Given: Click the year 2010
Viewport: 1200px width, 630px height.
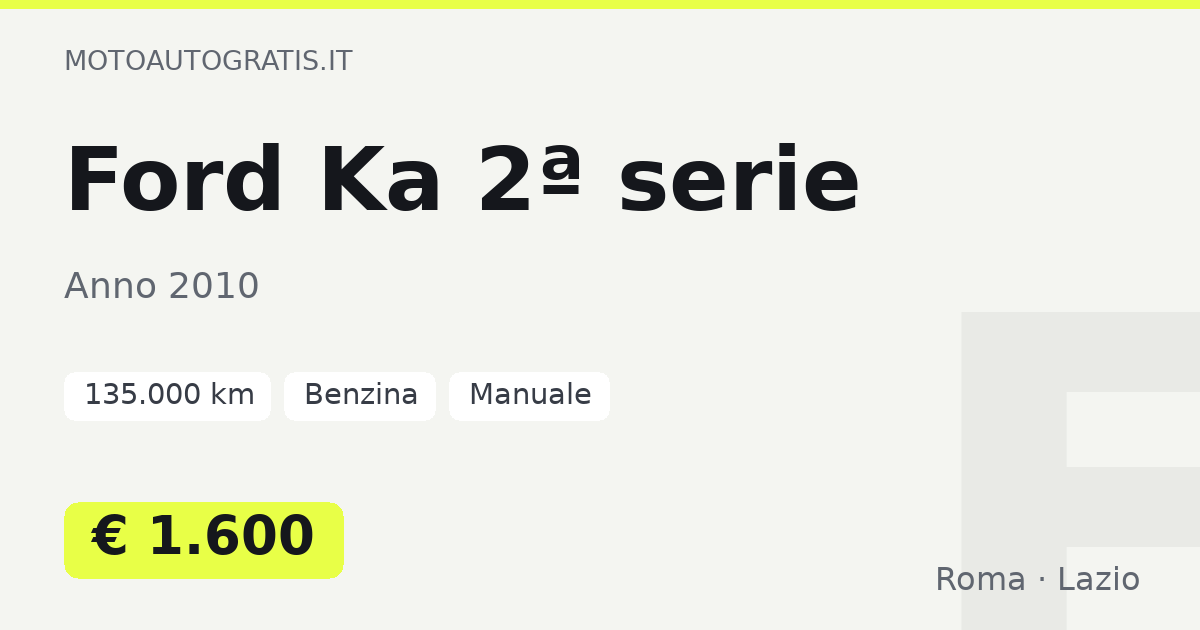Looking at the screenshot, I should [x=213, y=287].
